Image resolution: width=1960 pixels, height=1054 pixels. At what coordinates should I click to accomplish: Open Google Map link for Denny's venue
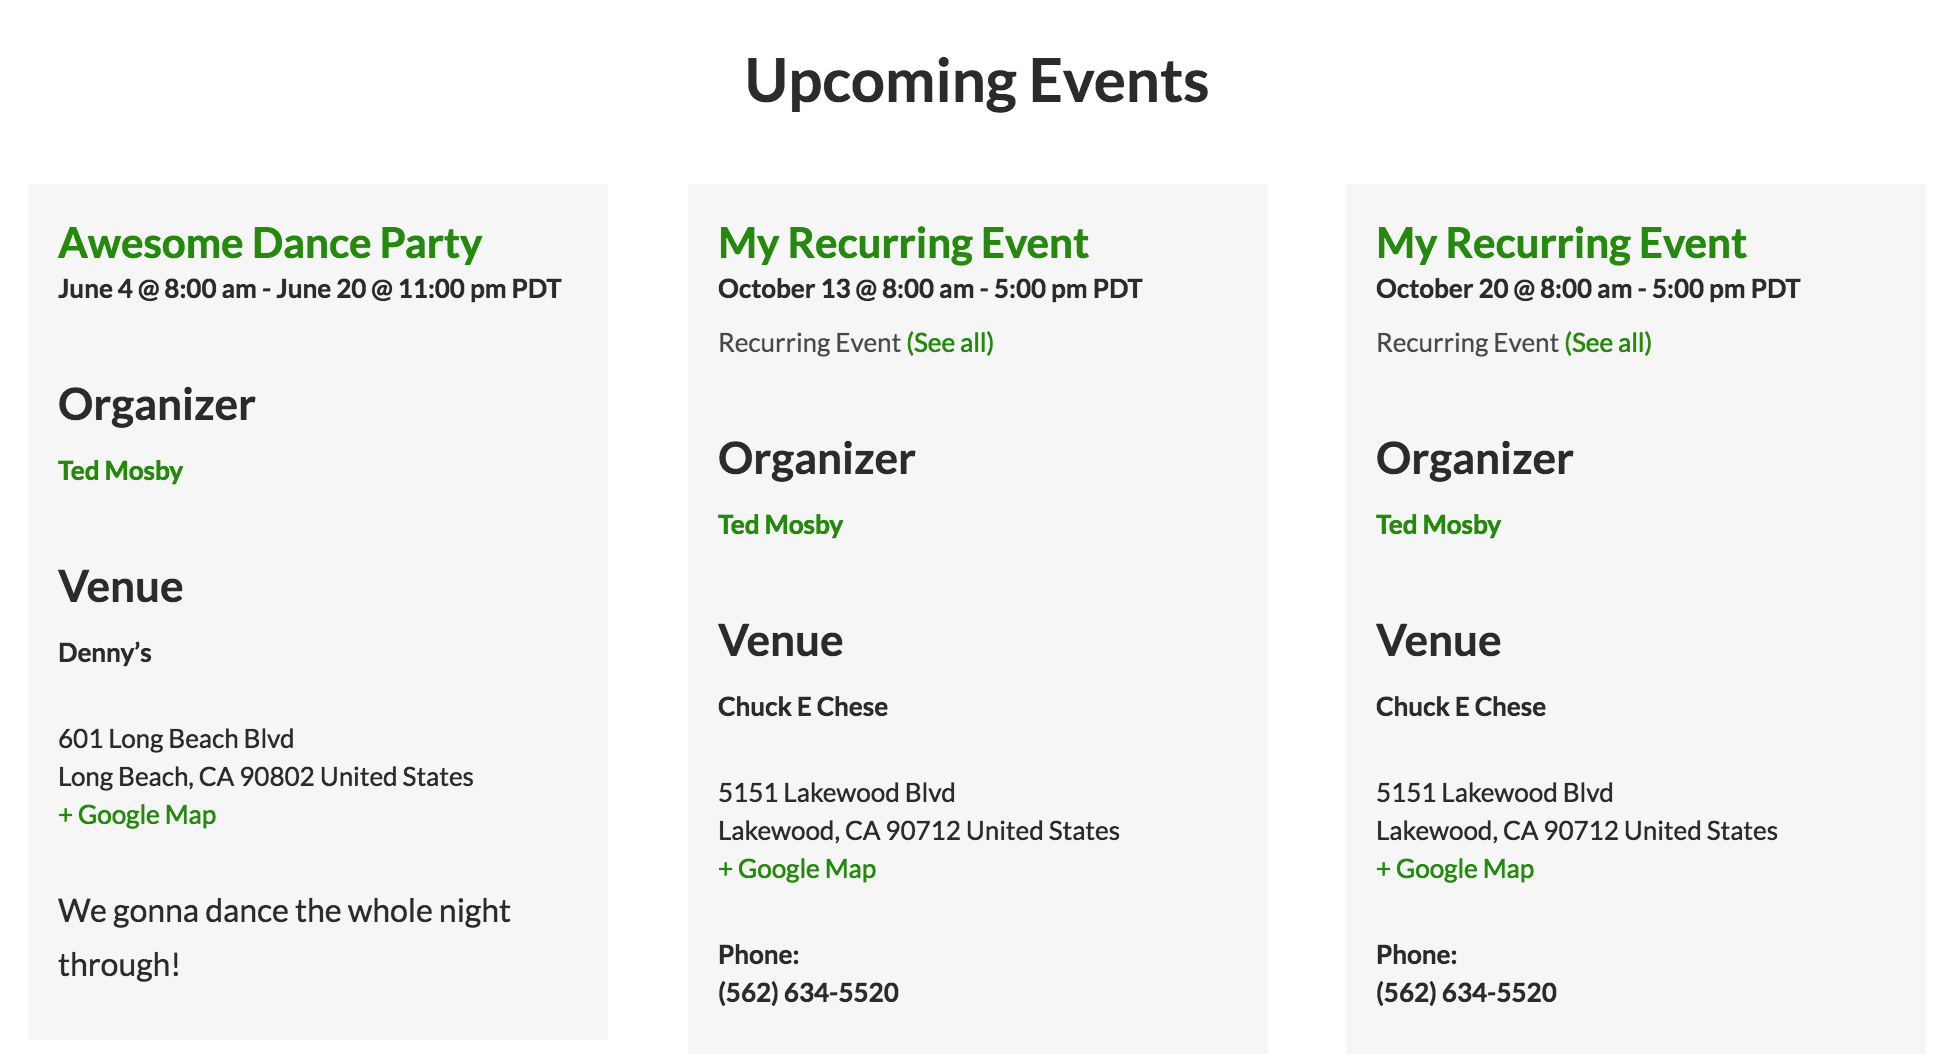coord(137,815)
